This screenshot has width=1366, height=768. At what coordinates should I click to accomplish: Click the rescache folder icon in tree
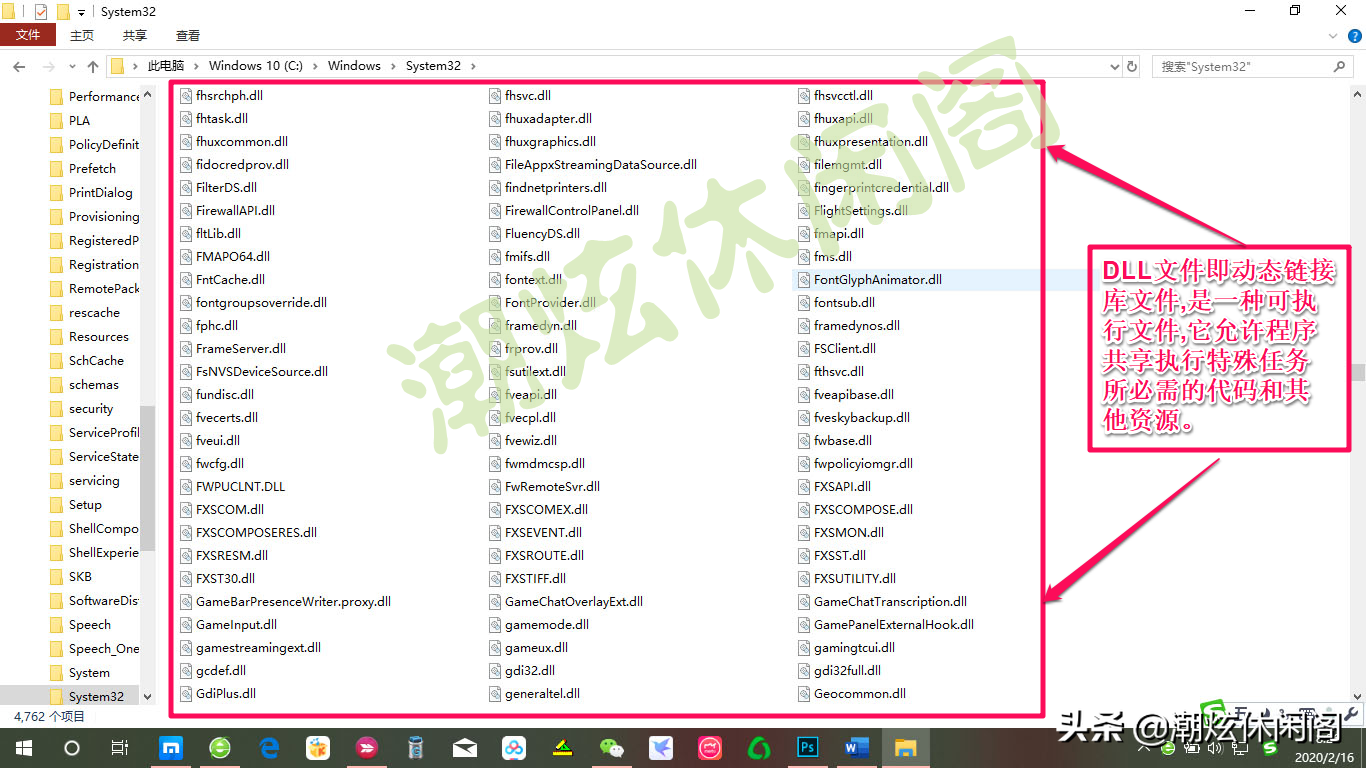click(x=56, y=312)
